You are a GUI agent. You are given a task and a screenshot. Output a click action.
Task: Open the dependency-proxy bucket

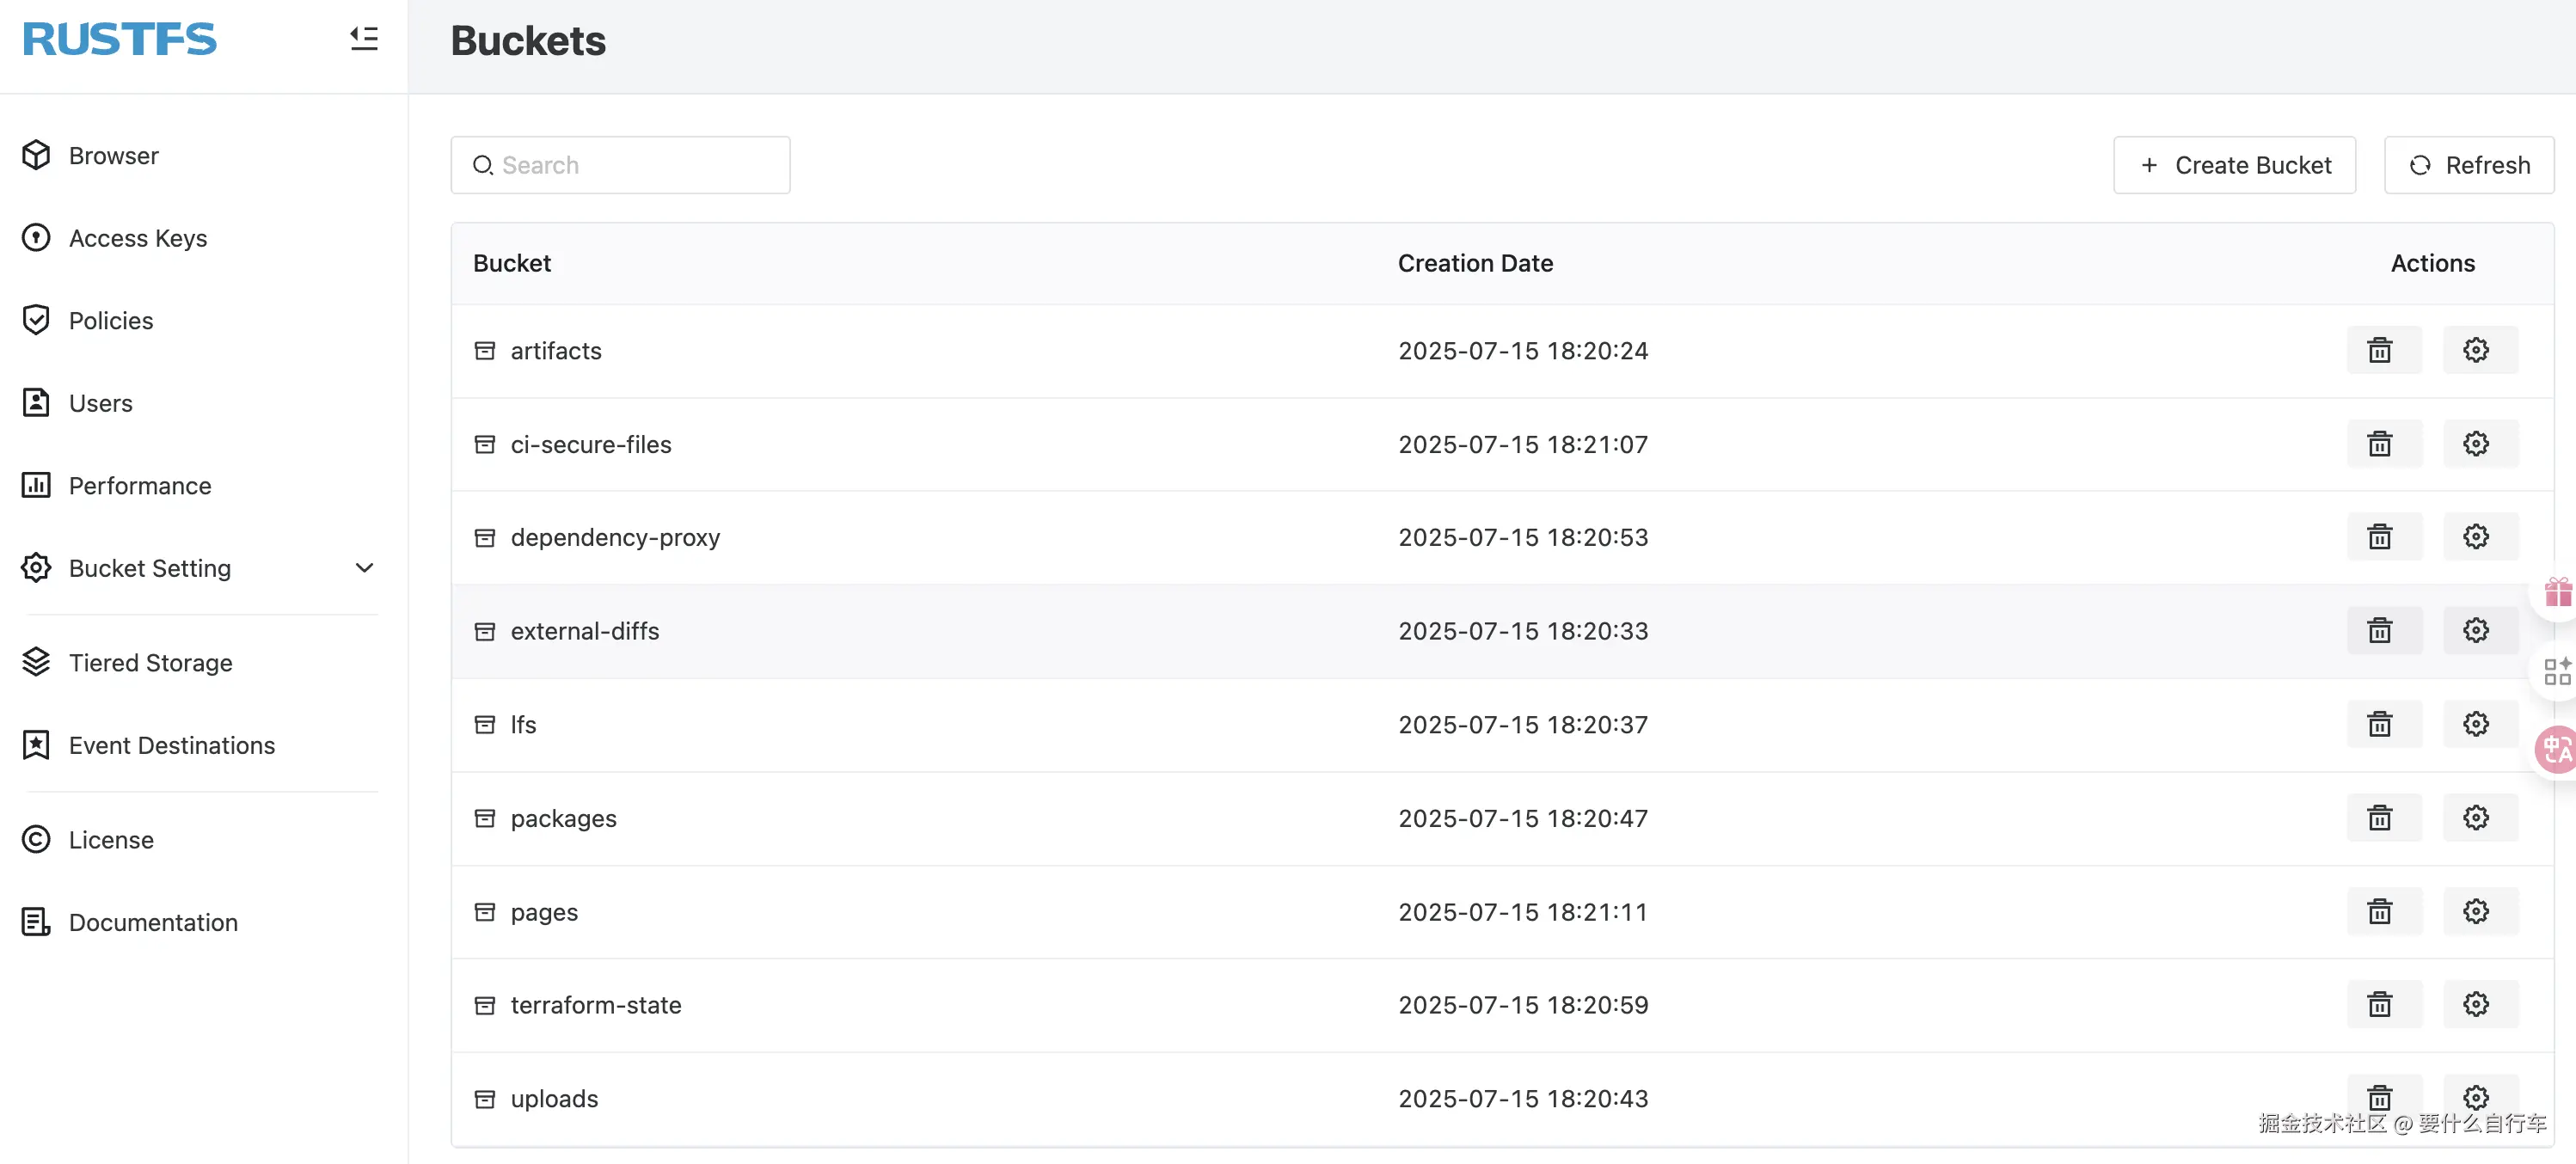coord(615,537)
